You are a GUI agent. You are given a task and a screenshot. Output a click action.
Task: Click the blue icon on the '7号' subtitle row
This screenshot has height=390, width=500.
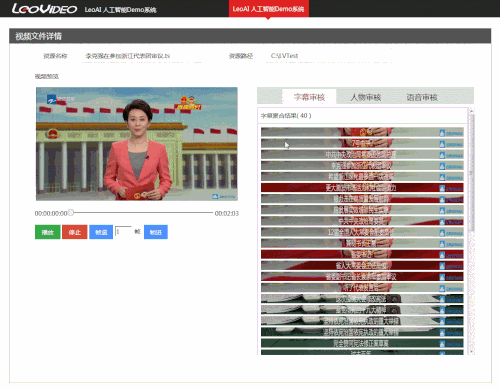[x=442, y=144]
